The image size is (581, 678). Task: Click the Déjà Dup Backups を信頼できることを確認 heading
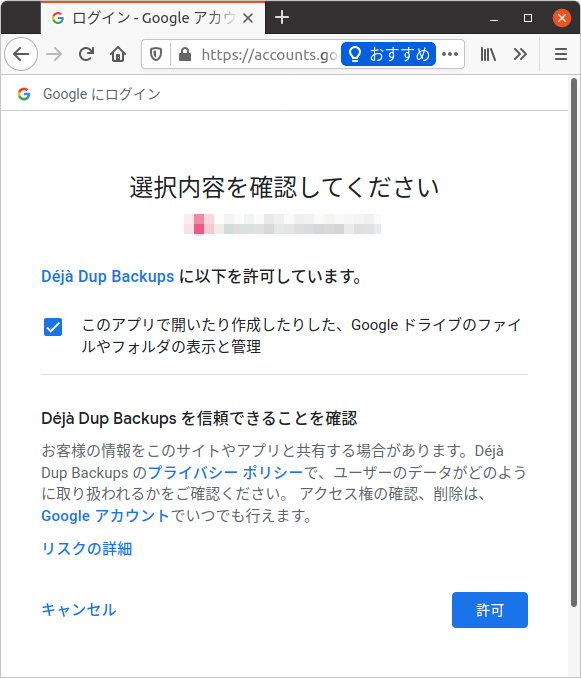click(199, 418)
